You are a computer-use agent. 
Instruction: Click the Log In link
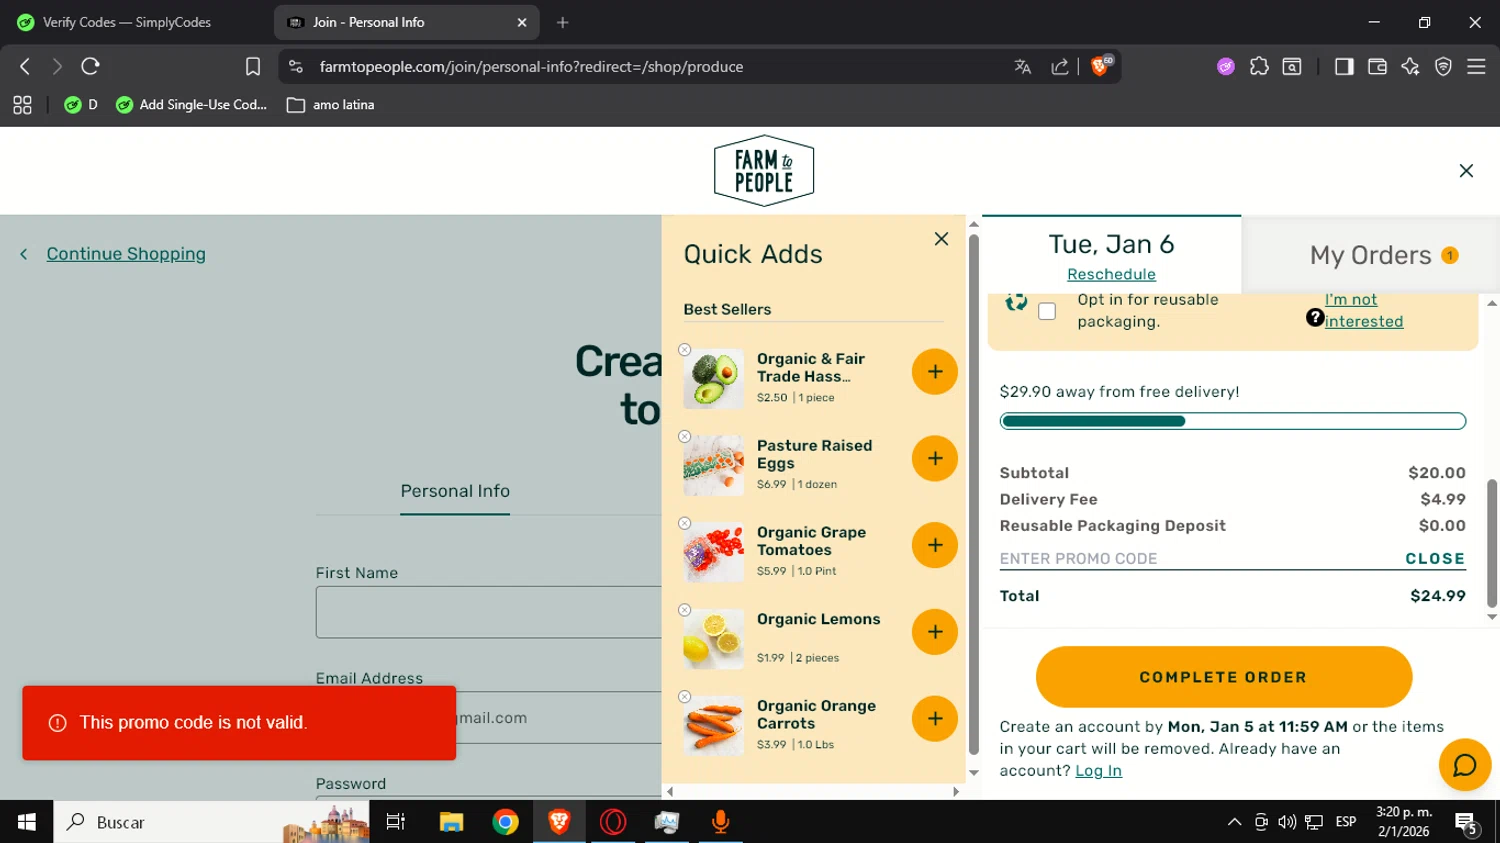coord(1098,771)
